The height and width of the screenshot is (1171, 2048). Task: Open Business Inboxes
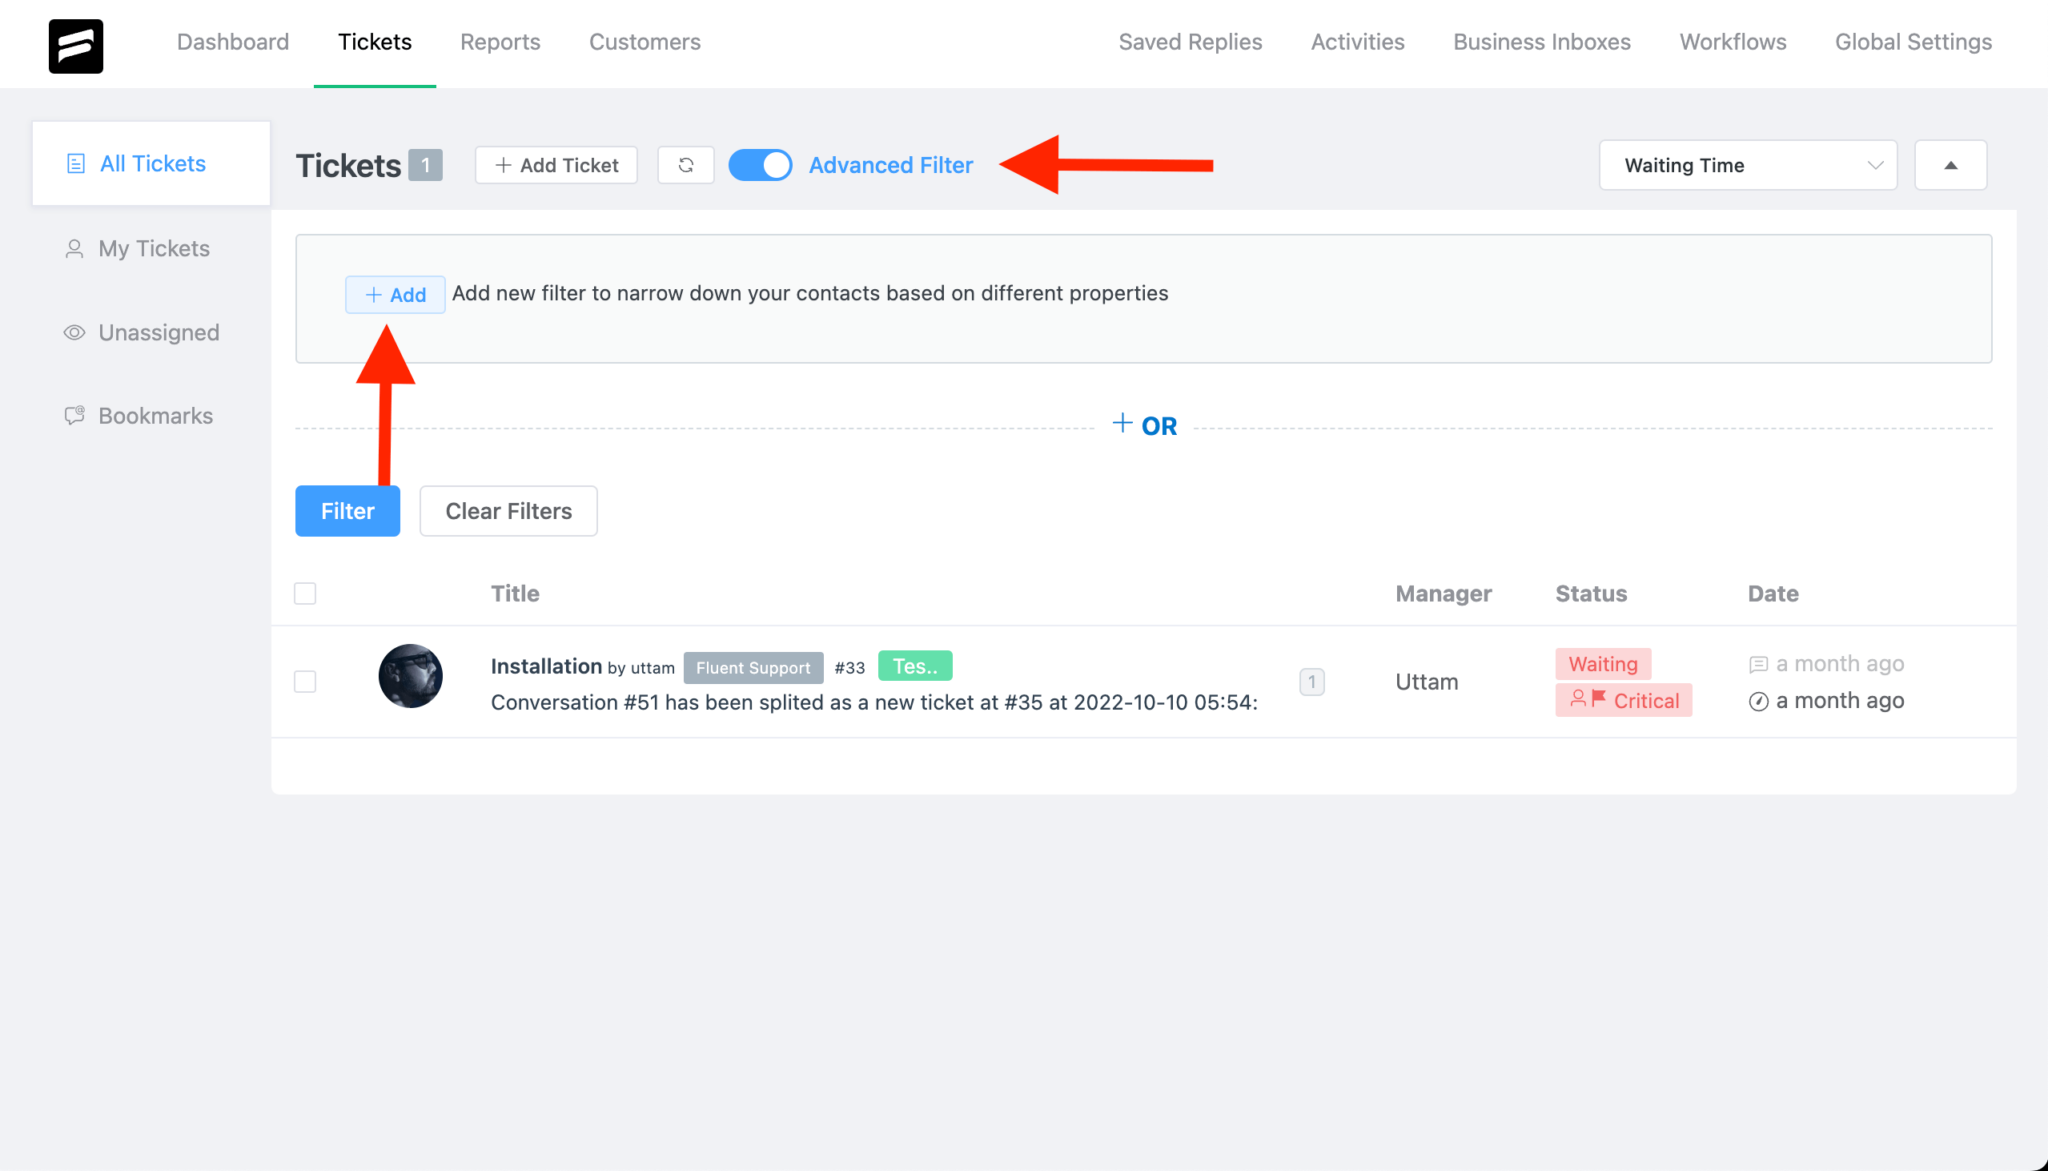tap(1542, 42)
